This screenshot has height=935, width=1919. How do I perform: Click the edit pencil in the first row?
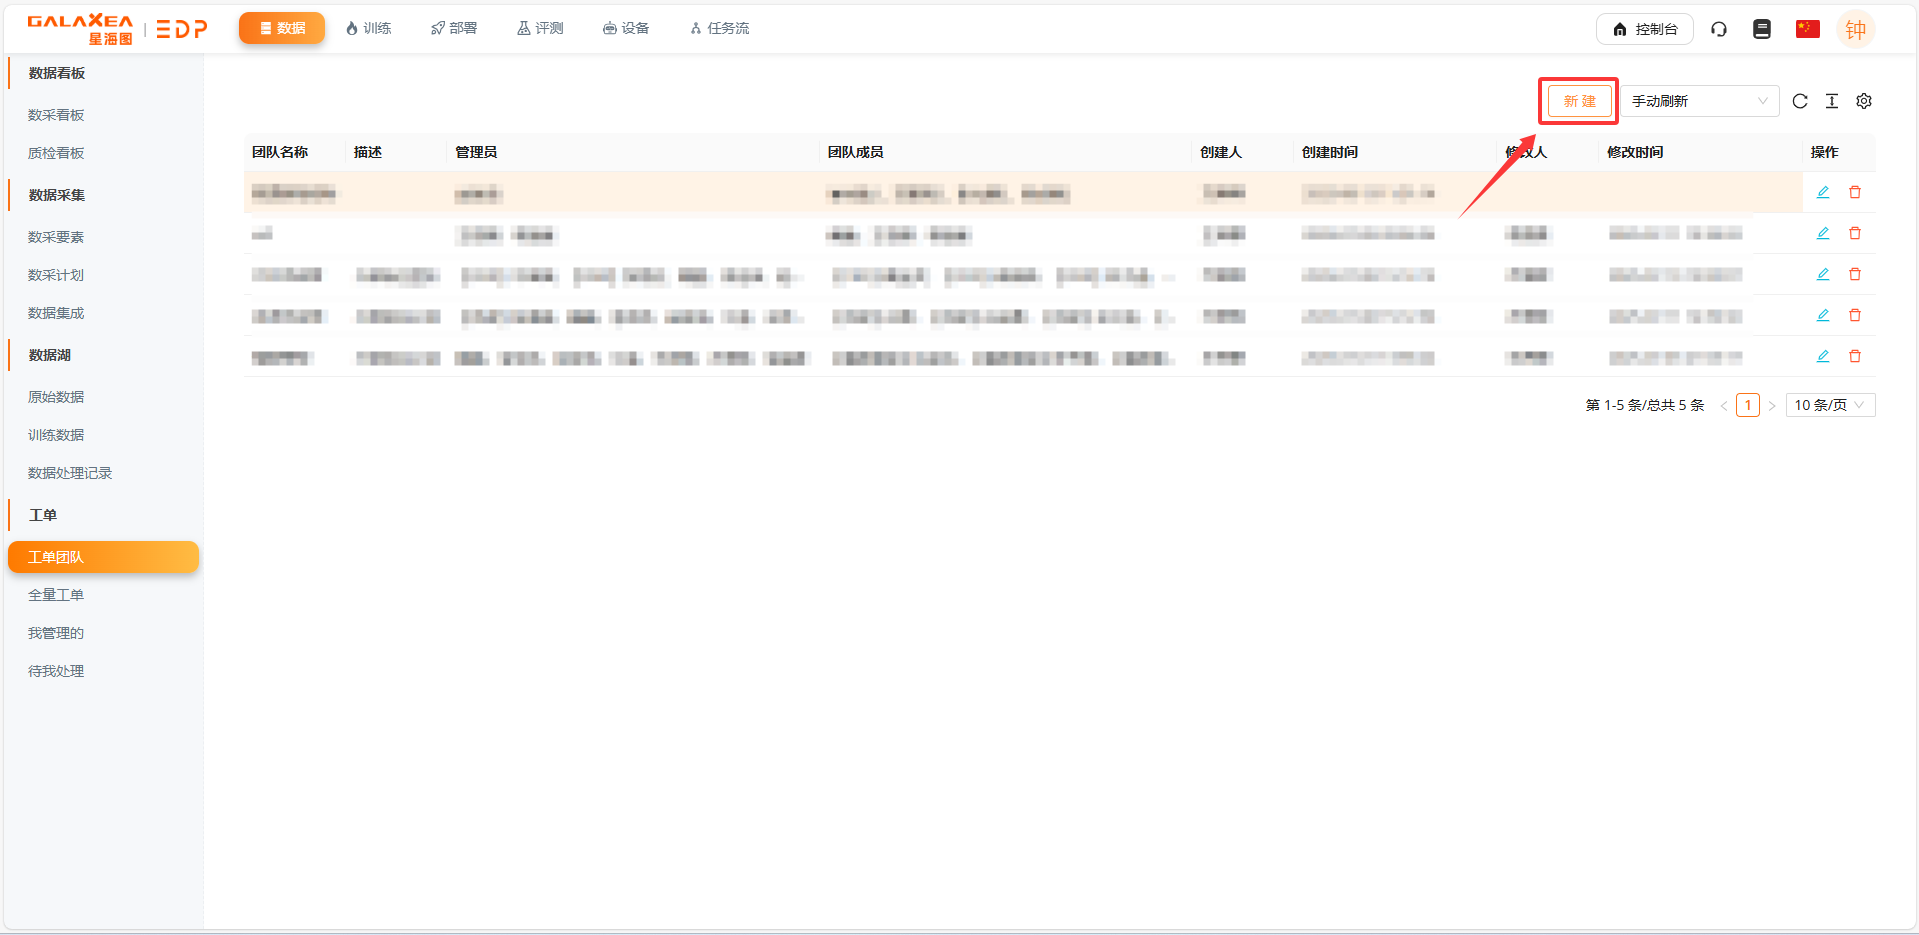point(1823,192)
